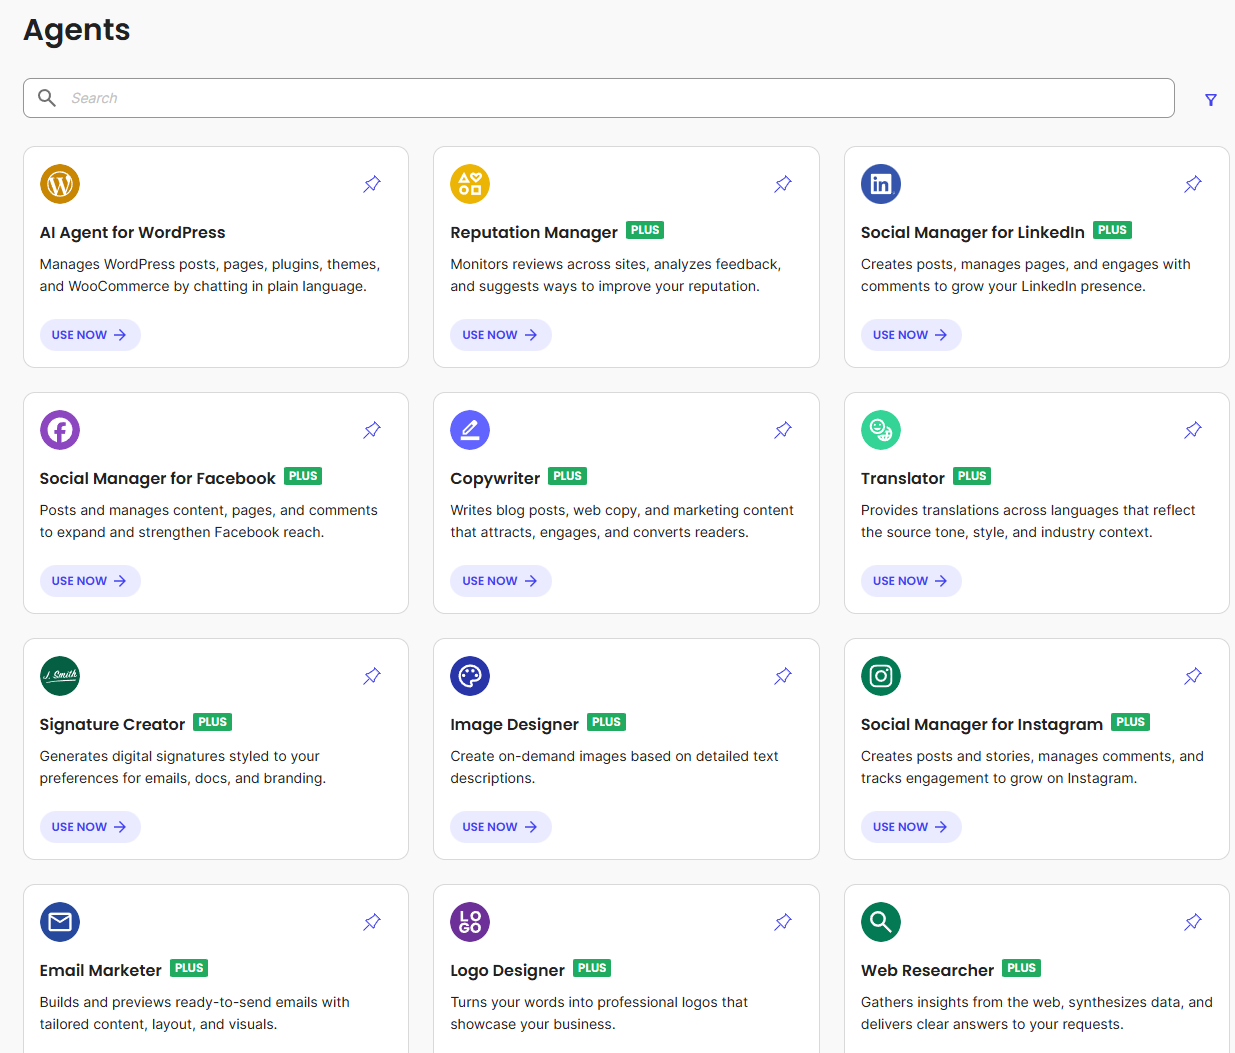1235x1053 pixels.
Task: Open the filter options funnel icon
Action: [x=1210, y=100]
